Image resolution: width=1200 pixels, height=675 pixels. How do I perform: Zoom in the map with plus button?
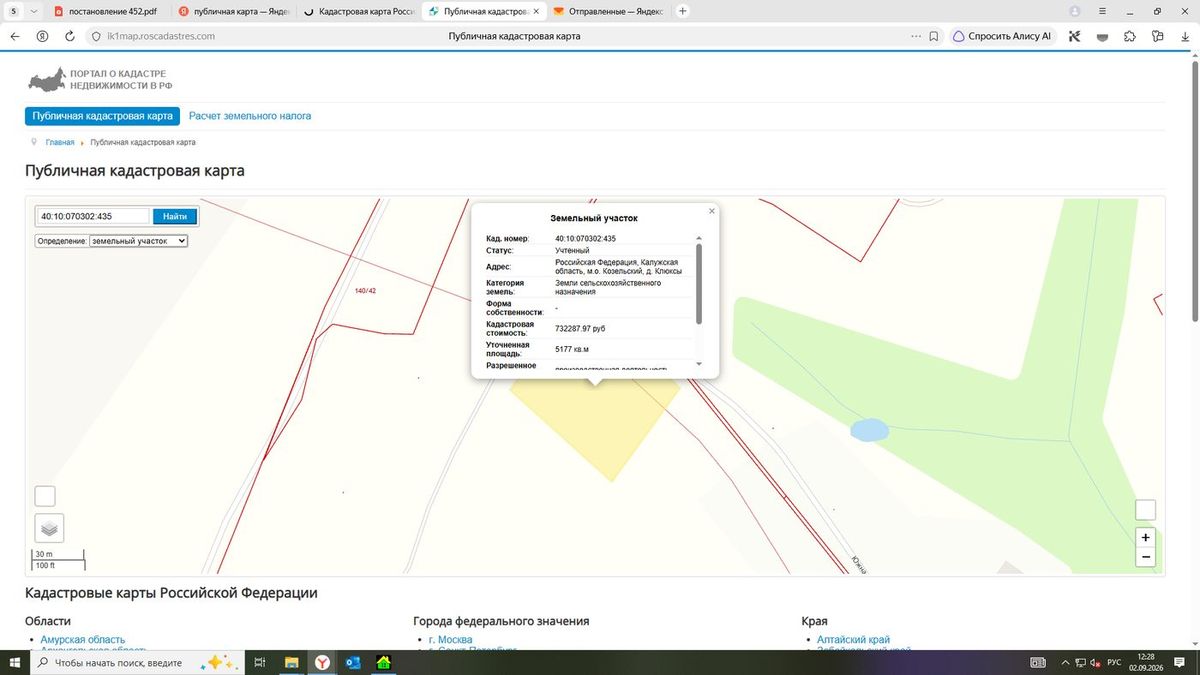[x=1146, y=537]
